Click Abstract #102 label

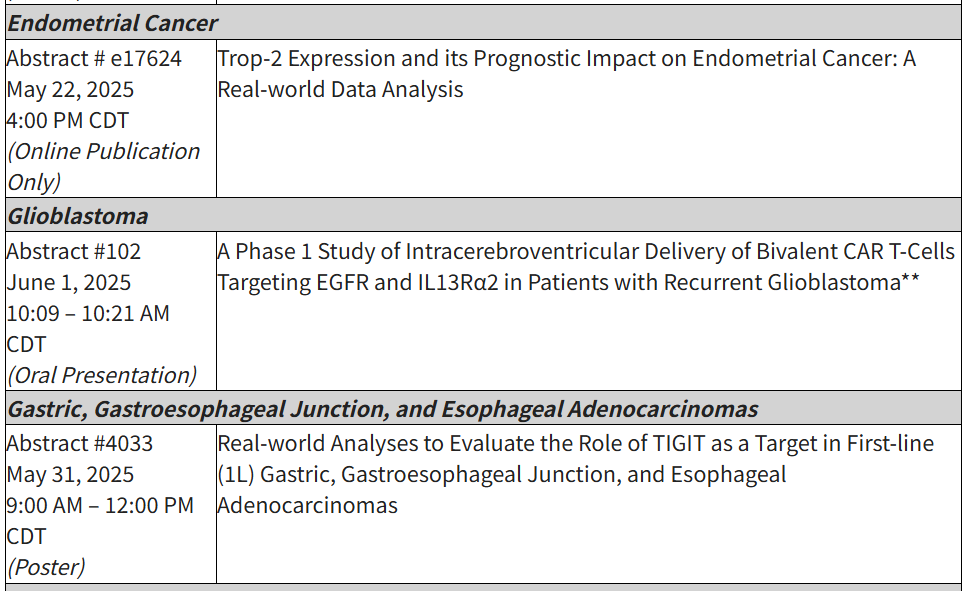tap(74, 251)
